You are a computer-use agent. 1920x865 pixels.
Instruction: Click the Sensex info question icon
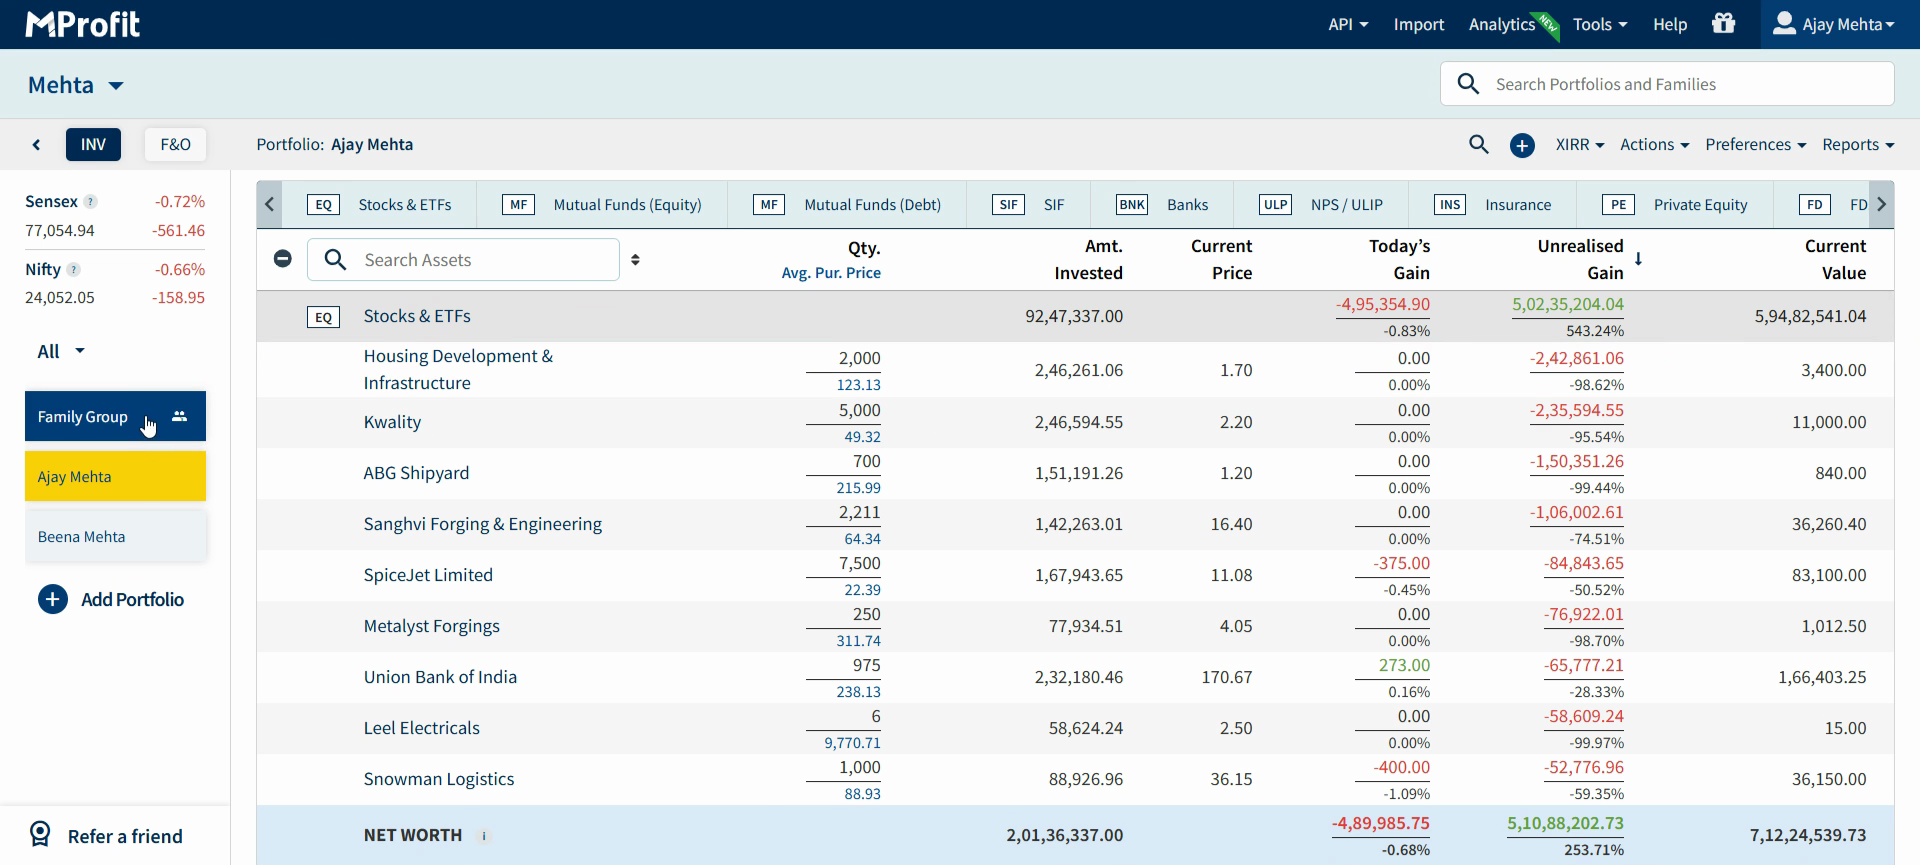pyautogui.click(x=91, y=202)
